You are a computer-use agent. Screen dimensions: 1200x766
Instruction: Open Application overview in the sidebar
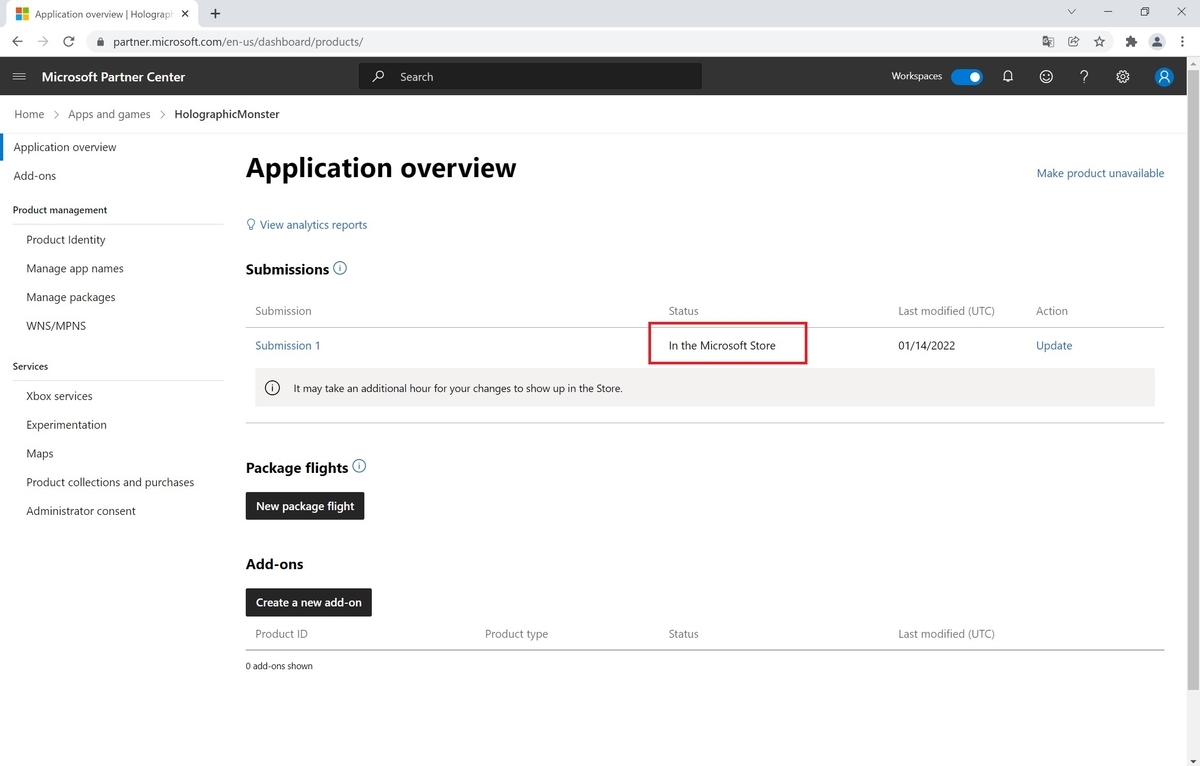65,147
